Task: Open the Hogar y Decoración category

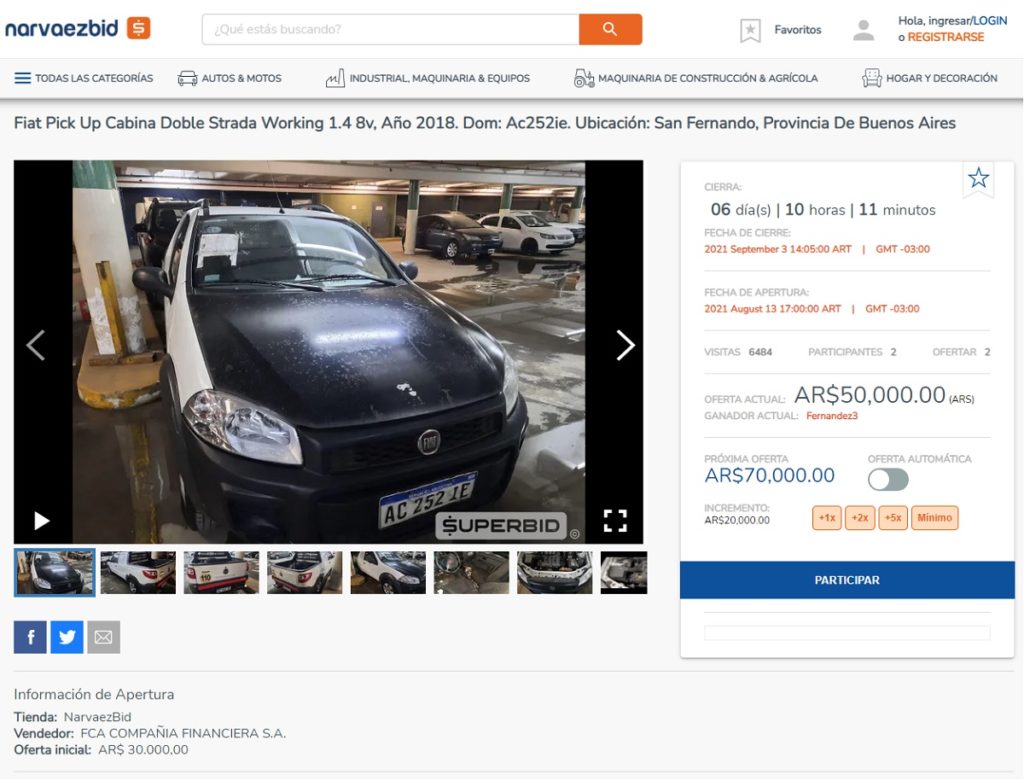Action: (930, 77)
